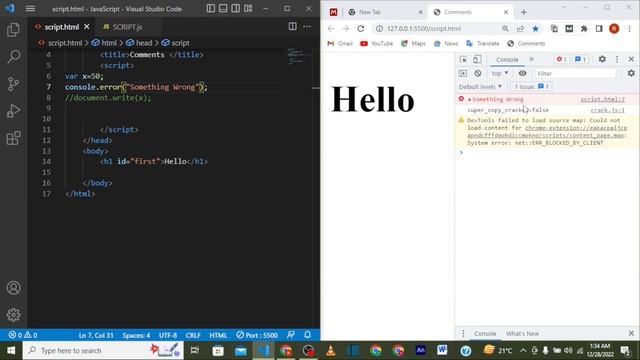This screenshot has height=360, width=640.
Task: Open the Default levels dropdown
Action: tap(480, 87)
